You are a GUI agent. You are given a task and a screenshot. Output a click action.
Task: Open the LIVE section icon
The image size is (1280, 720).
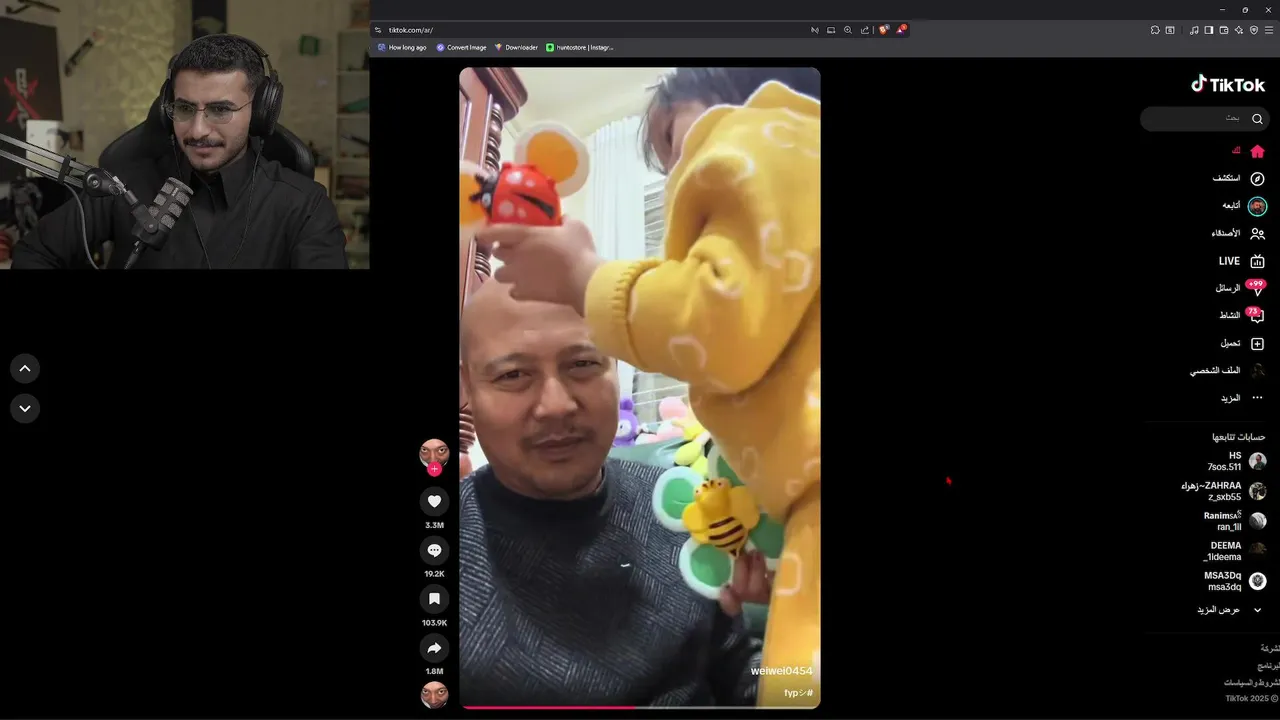pos(1257,261)
